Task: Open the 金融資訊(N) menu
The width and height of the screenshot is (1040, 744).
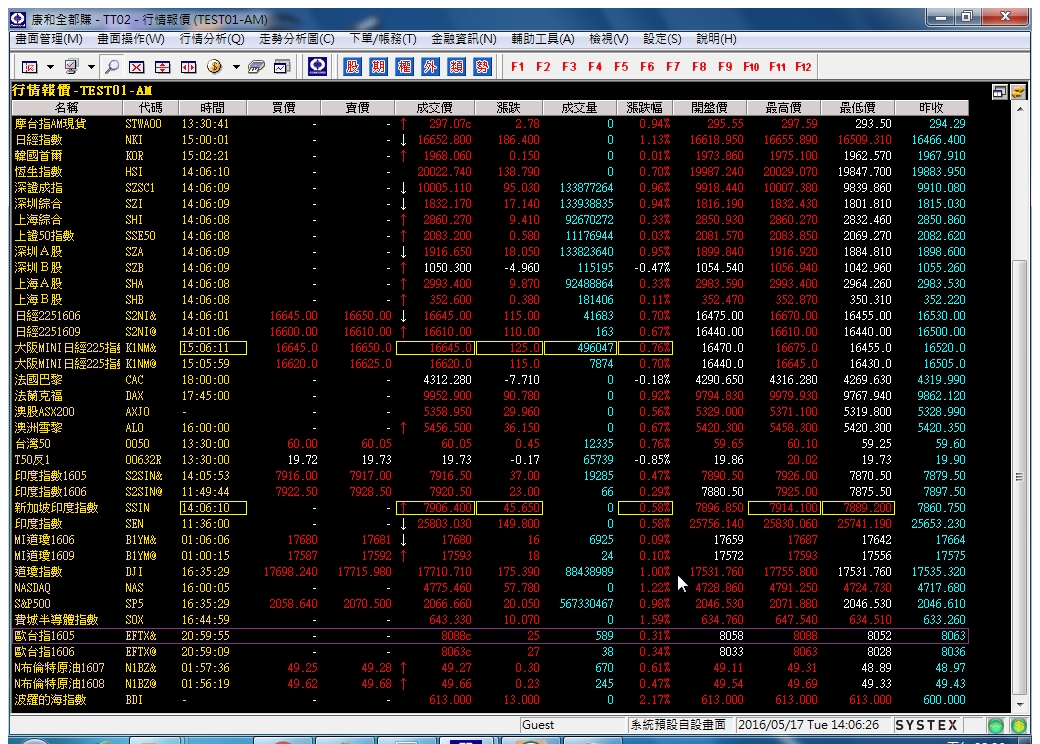Action: pos(464,39)
